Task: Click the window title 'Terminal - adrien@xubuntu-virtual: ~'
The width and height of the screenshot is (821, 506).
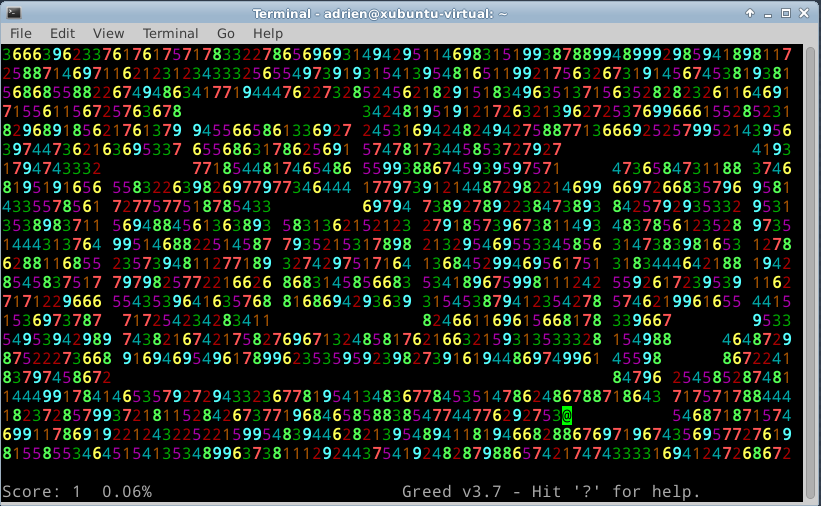Action: pyautogui.click(x=380, y=14)
